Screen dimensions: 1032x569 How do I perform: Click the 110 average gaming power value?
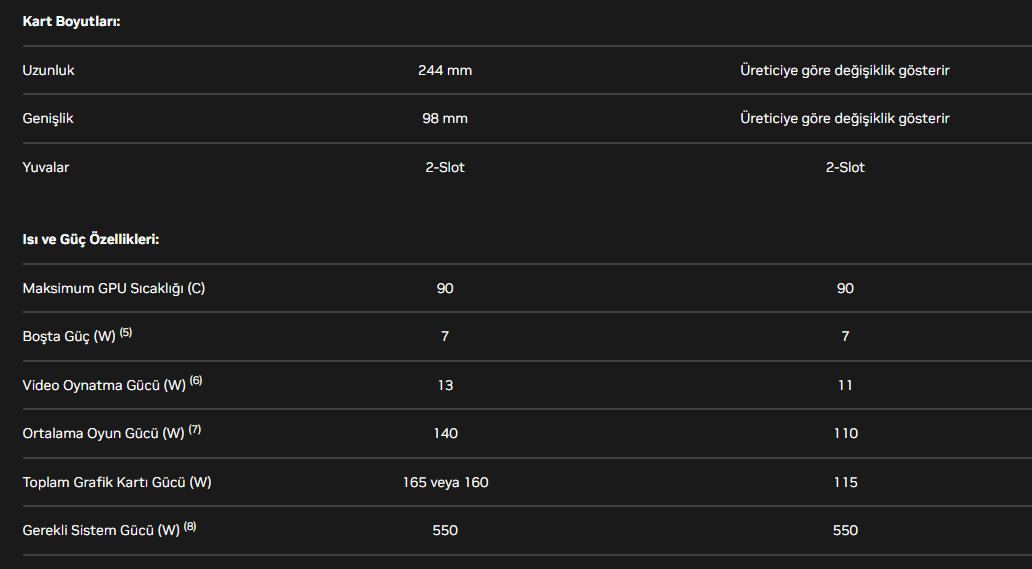pos(845,434)
